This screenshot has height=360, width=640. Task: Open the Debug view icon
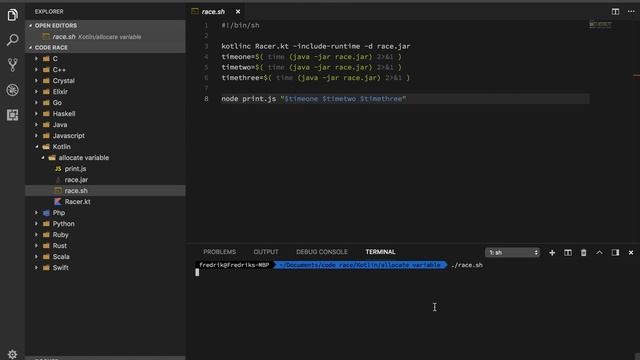12,90
